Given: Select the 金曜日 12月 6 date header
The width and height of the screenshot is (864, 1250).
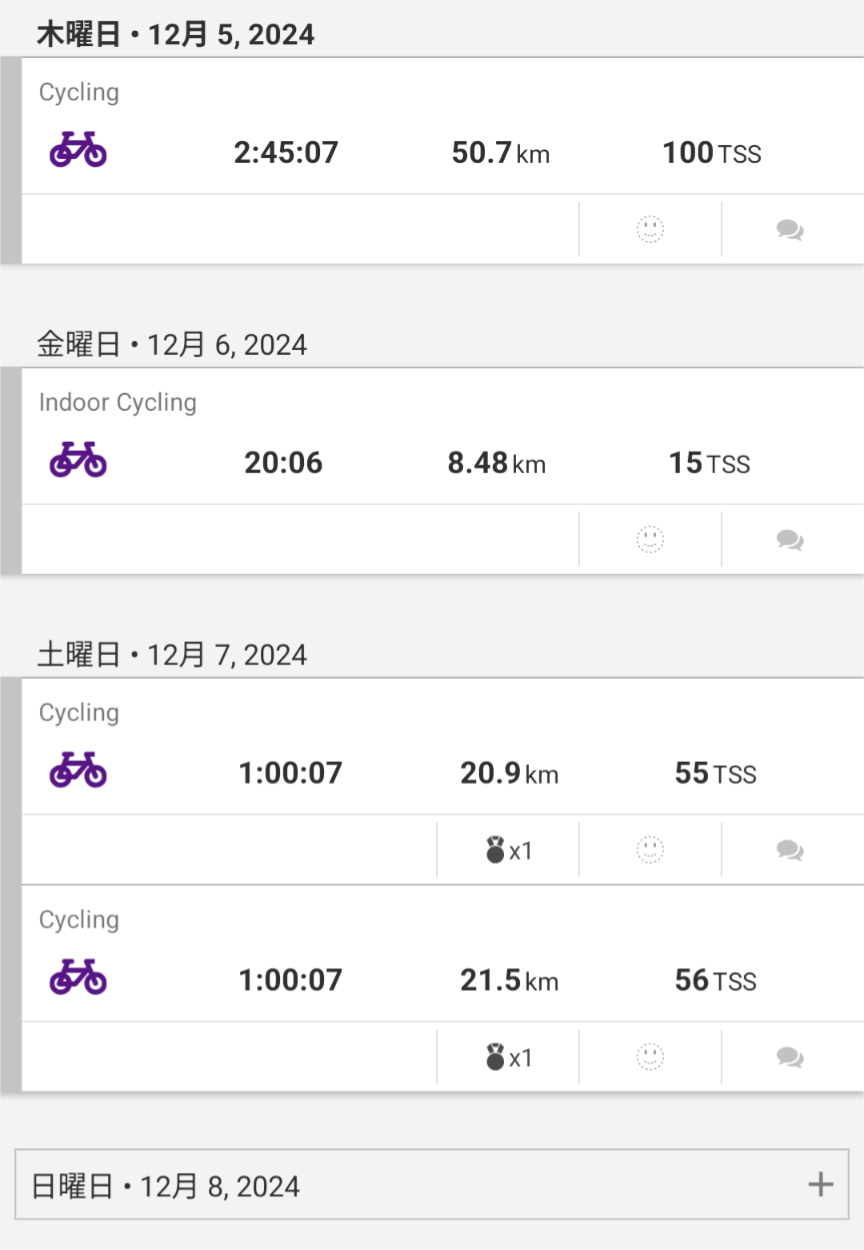Looking at the screenshot, I should point(172,345).
